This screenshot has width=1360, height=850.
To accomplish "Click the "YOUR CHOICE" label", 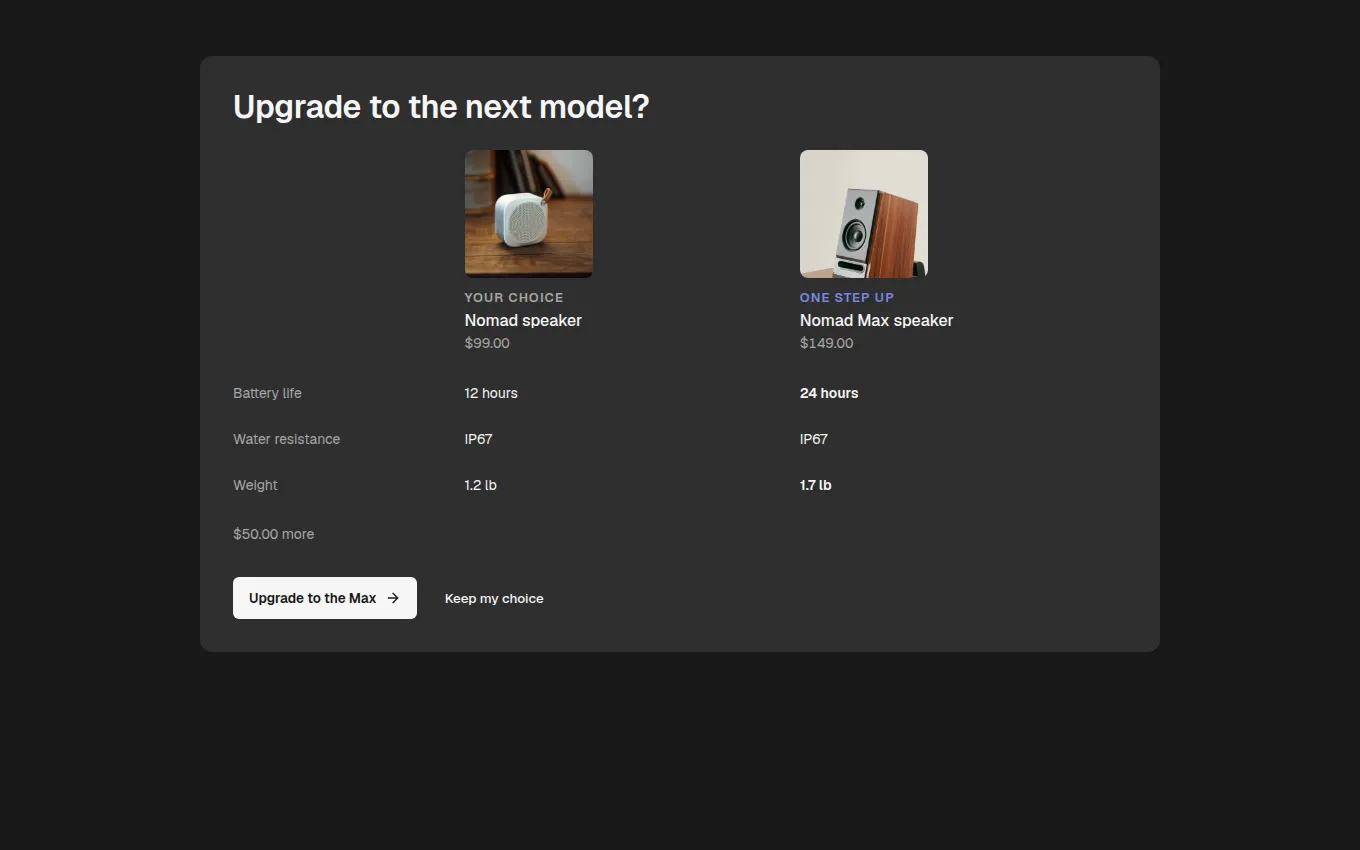I will [514, 297].
